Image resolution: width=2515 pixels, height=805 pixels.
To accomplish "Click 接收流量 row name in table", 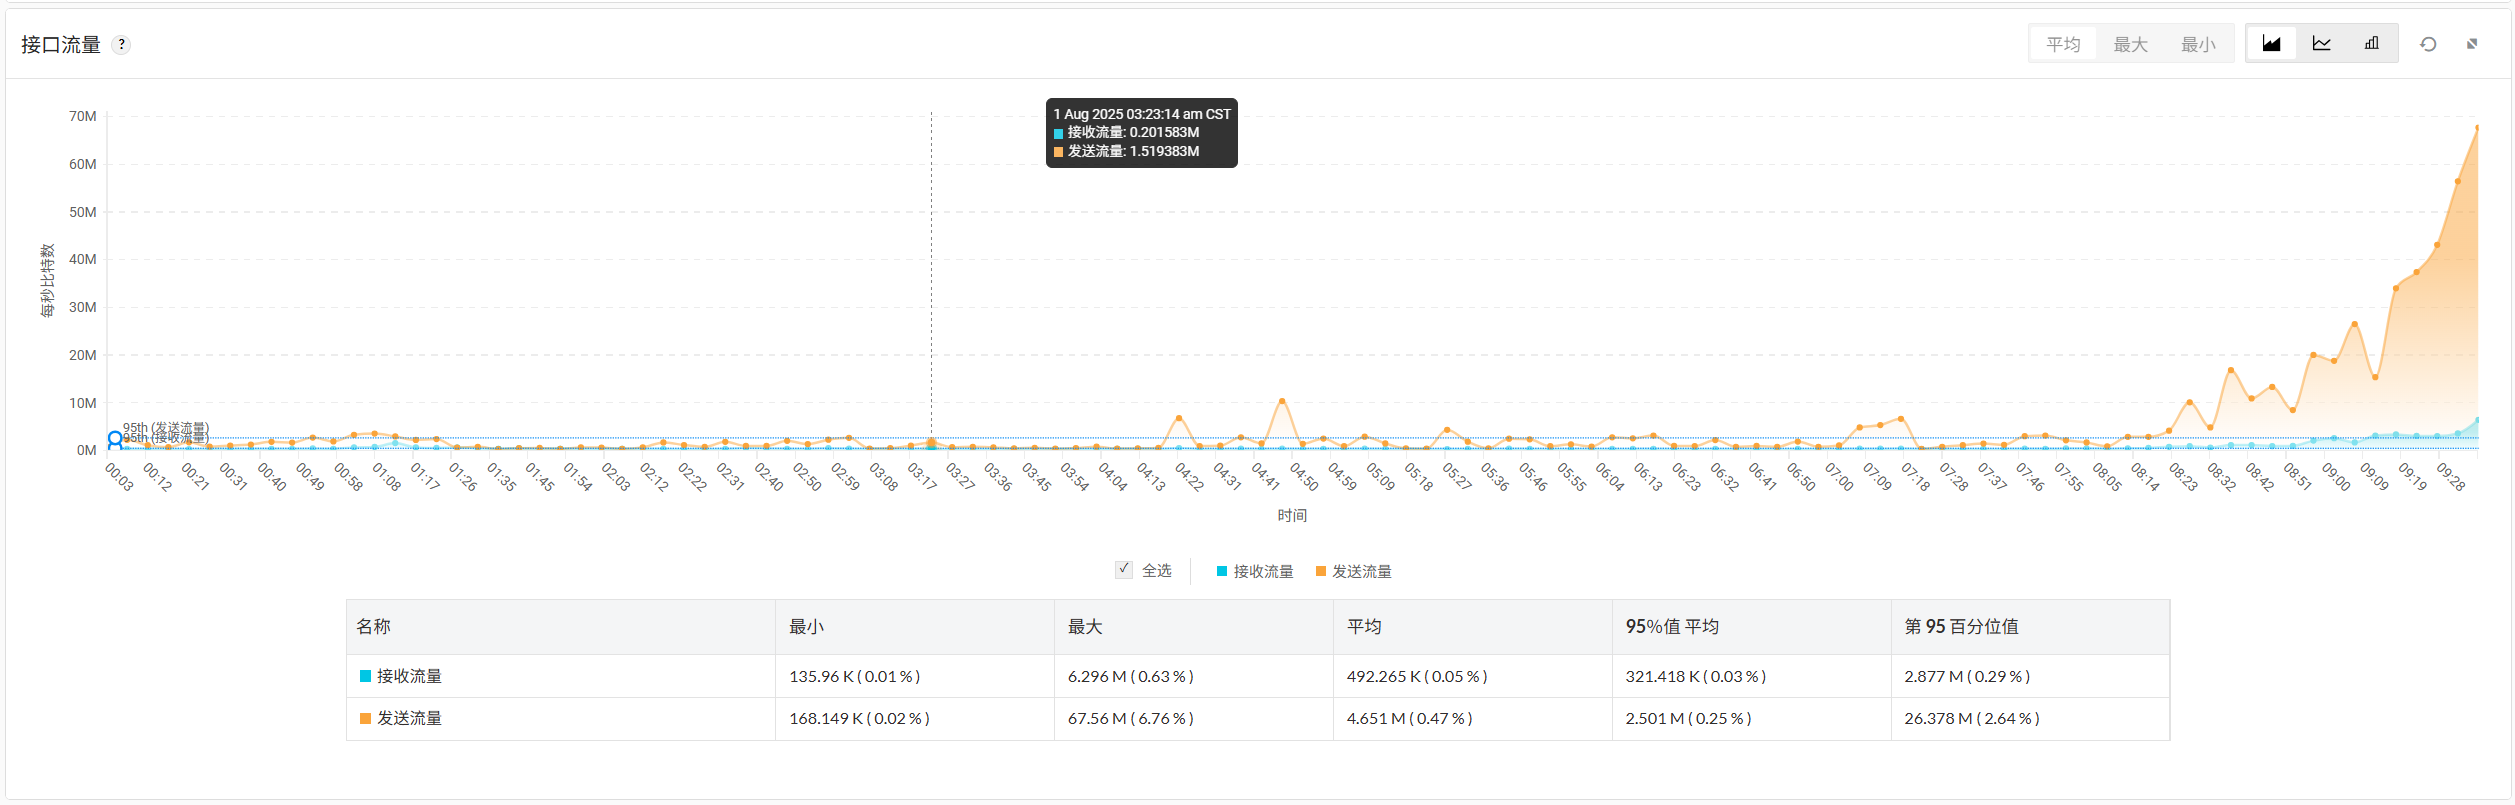I will point(409,676).
